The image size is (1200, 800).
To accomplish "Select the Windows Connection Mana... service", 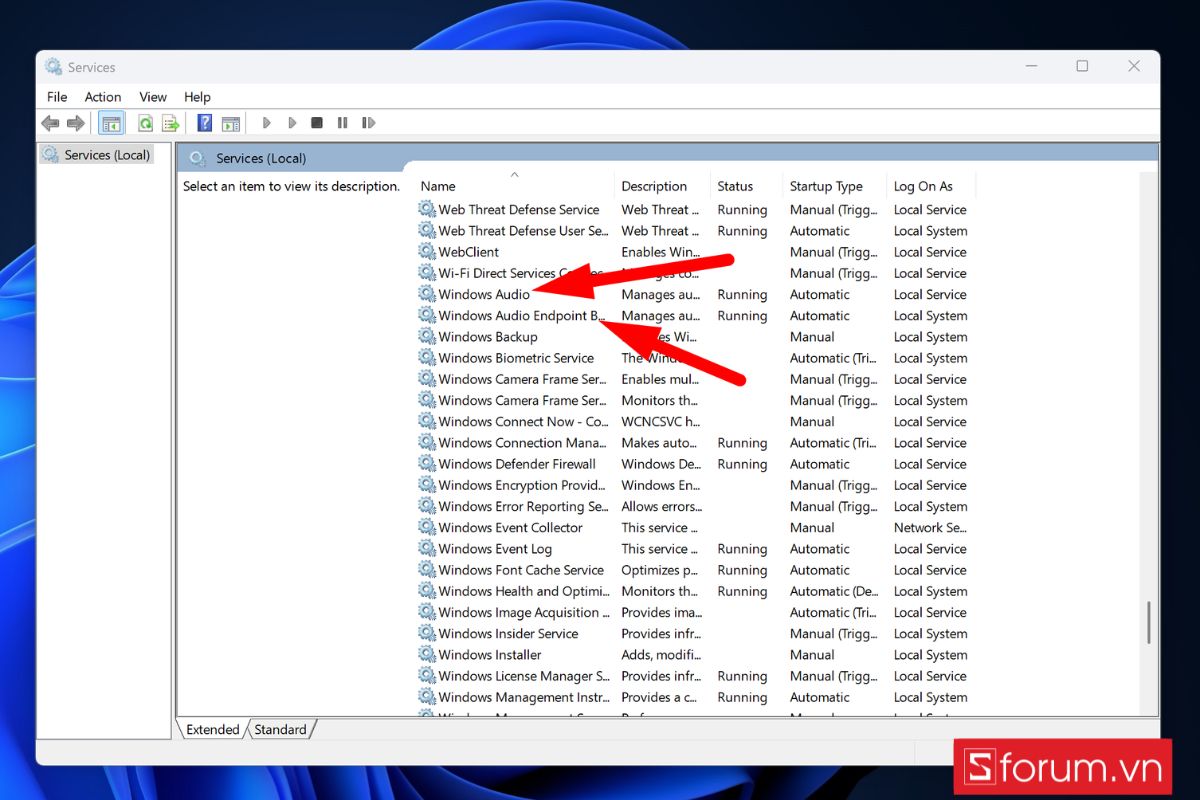I will [522, 443].
